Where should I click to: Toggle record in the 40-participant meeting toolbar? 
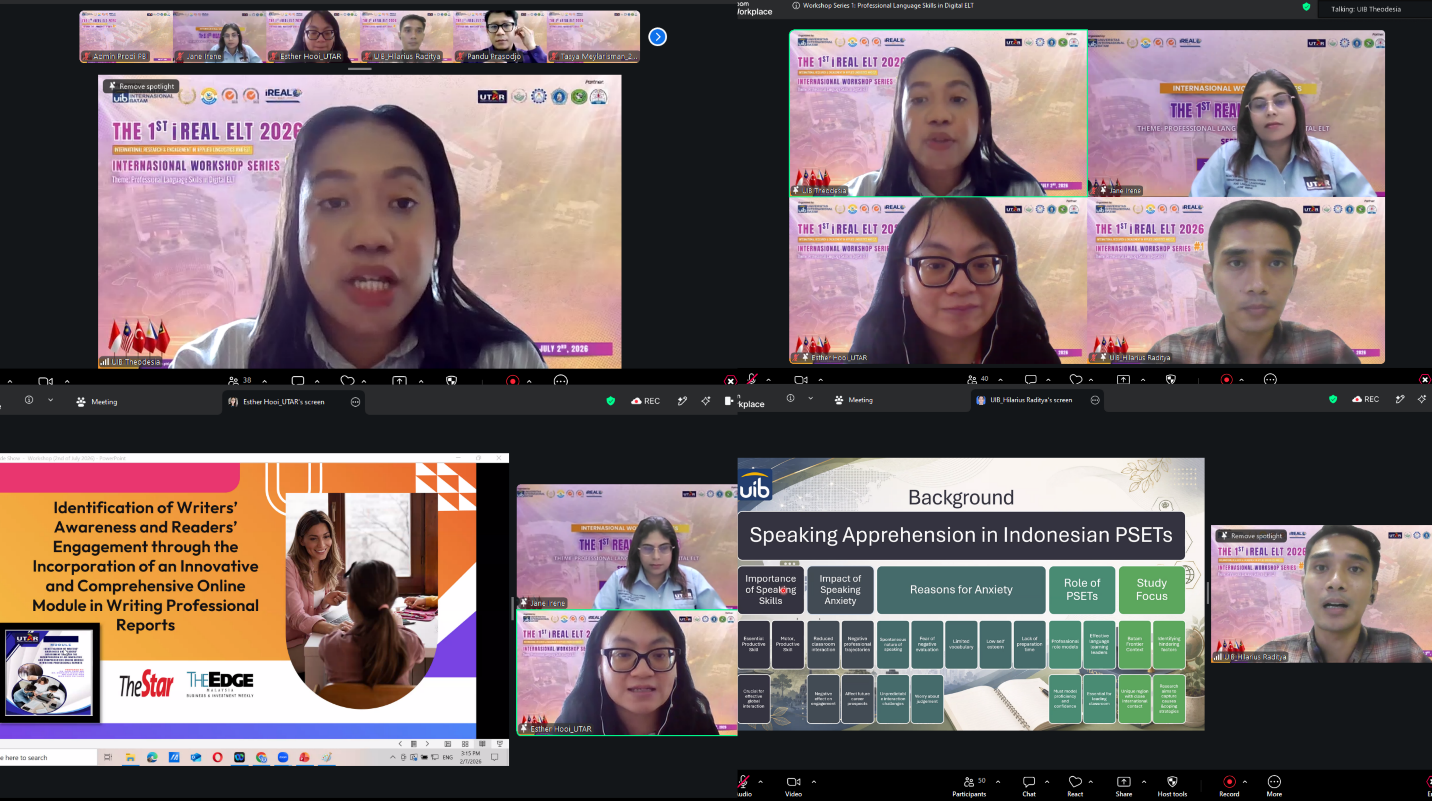coord(1227,380)
